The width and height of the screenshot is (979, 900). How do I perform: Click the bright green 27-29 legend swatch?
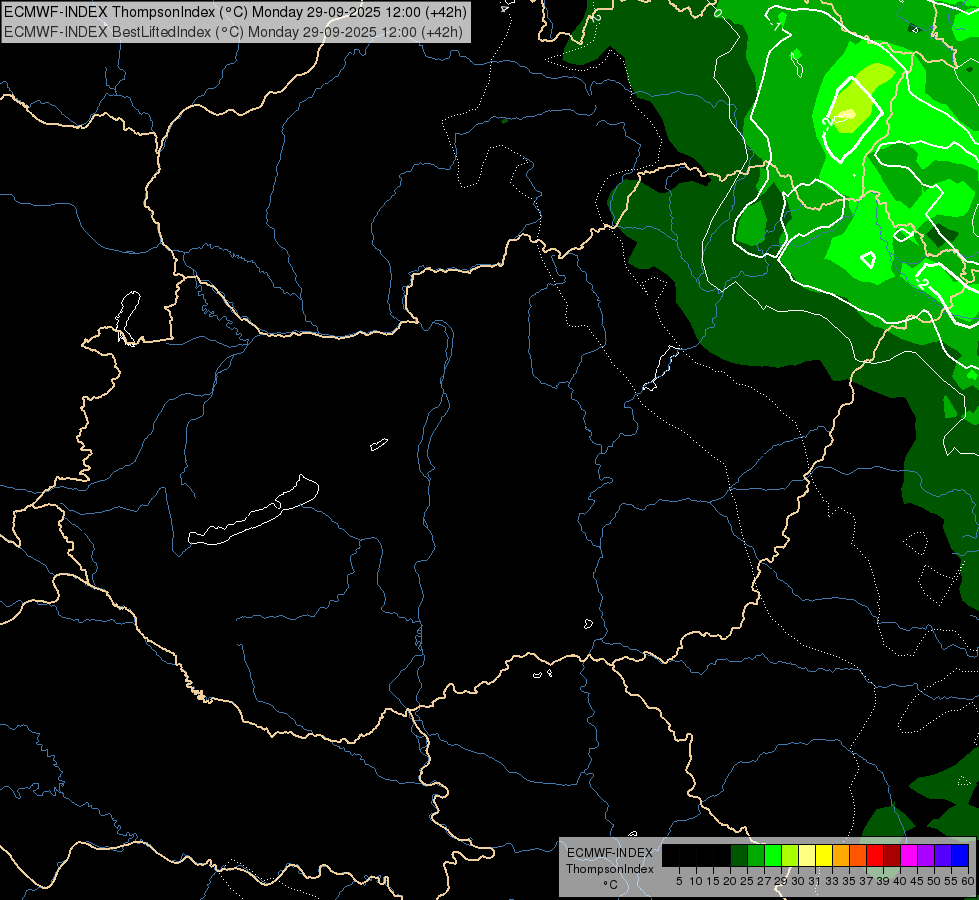(773, 855)
